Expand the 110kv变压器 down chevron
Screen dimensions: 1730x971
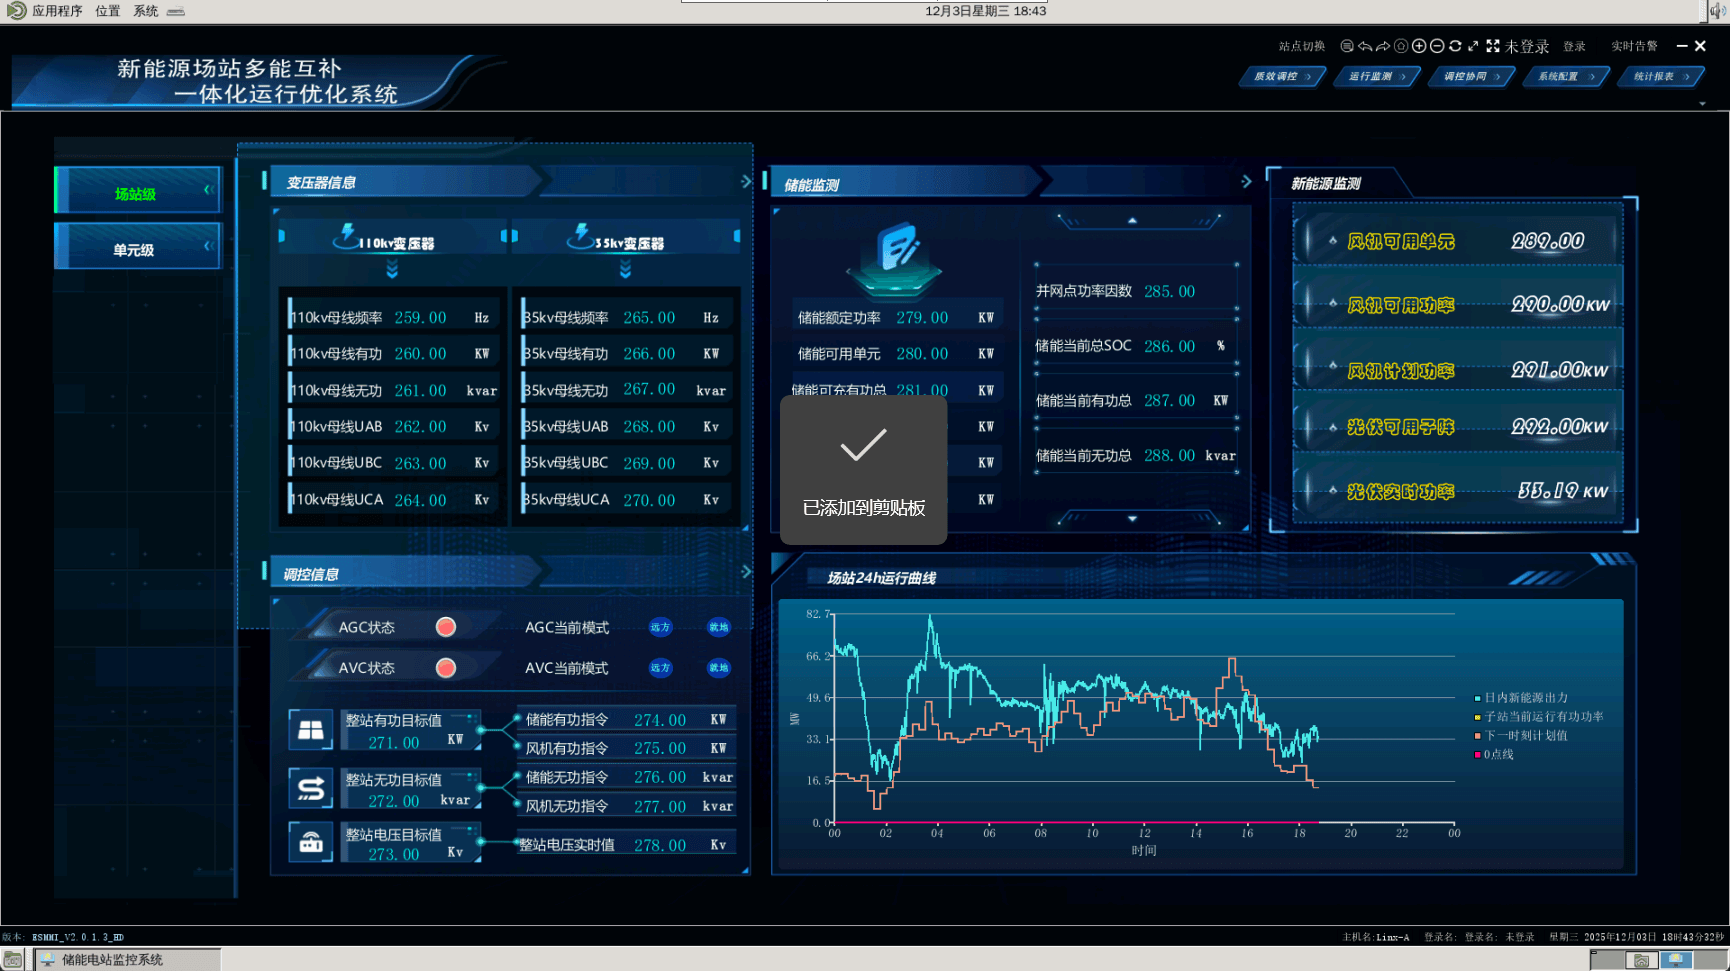coord(392,269)
